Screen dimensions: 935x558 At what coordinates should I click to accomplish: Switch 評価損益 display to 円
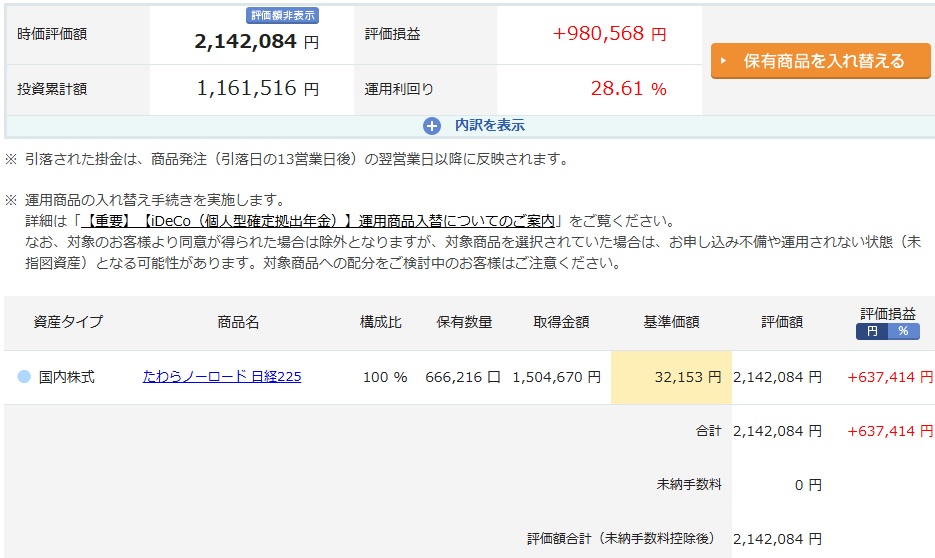pyautogui.click(x=871, y=331)
